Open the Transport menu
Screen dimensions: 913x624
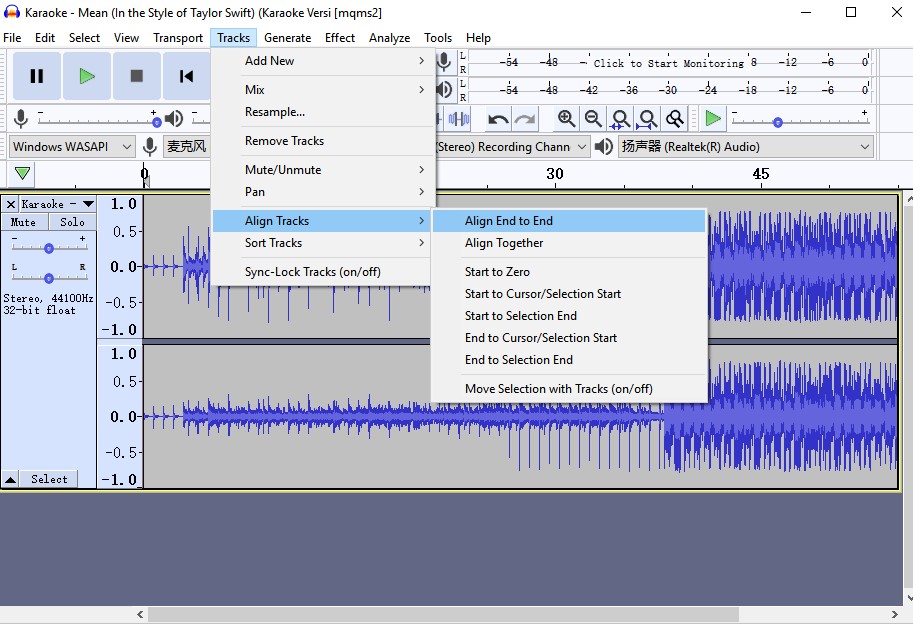[x=178, y=38]
